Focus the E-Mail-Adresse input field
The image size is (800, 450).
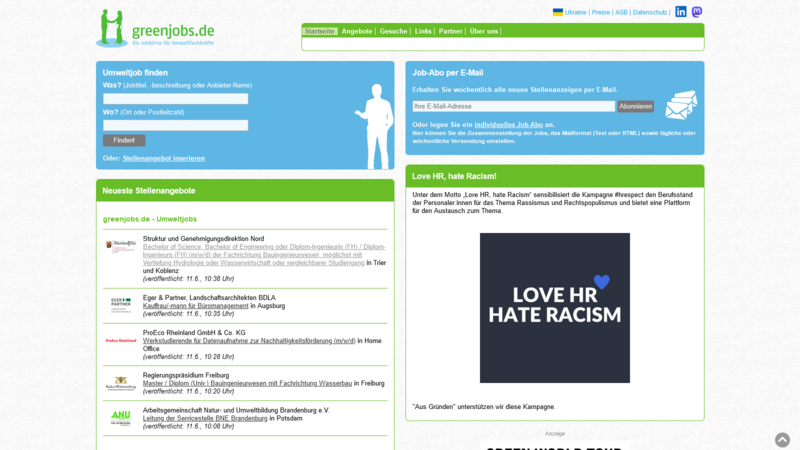click(513, 106)
